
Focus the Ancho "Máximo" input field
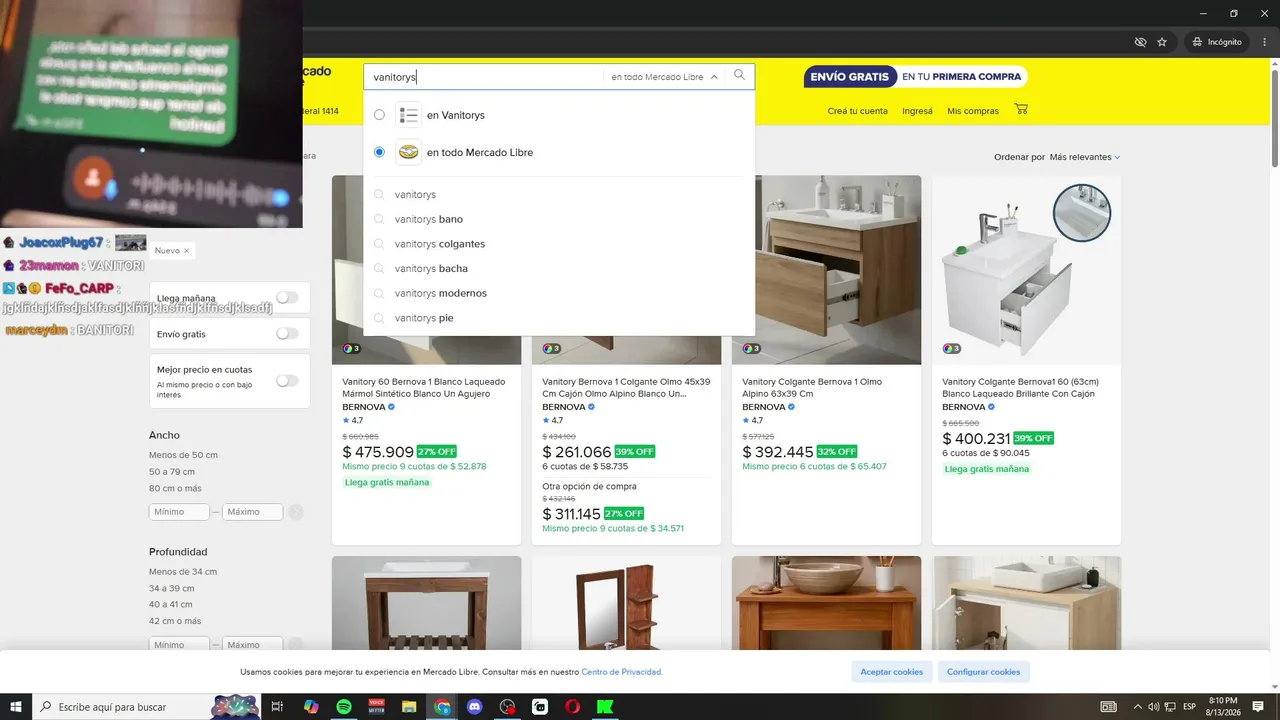pos(252,512)
